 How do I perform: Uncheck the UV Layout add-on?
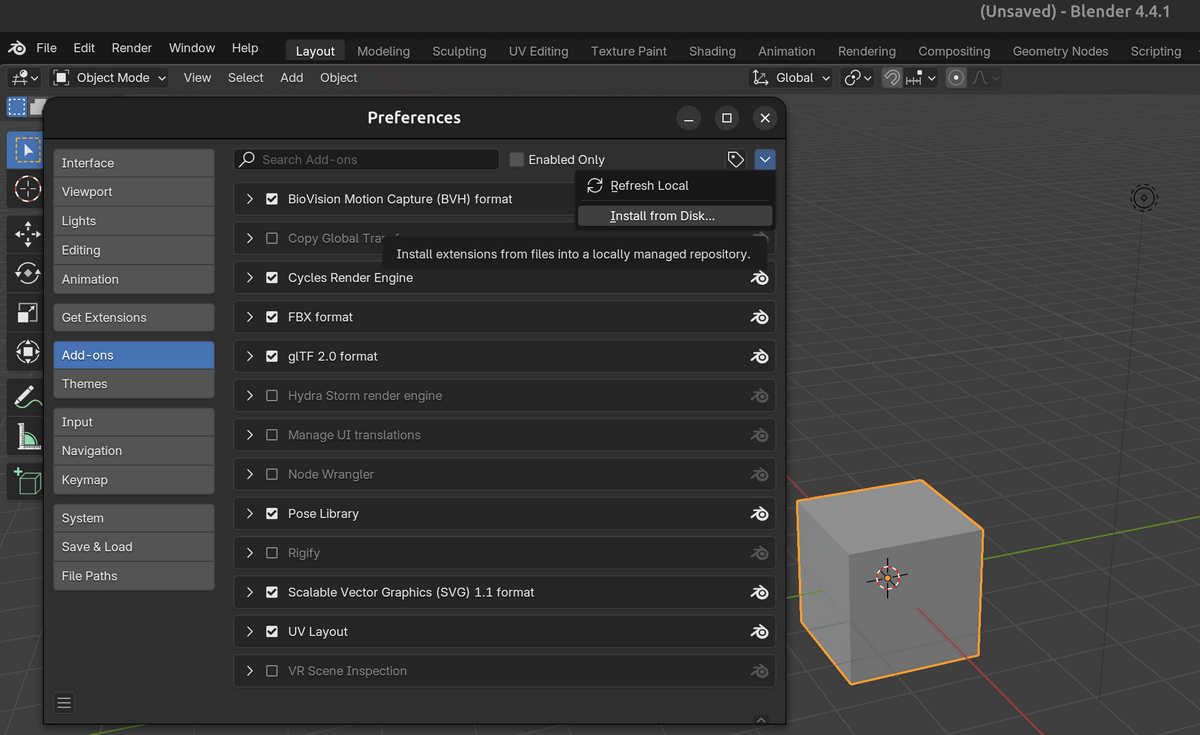272,632
